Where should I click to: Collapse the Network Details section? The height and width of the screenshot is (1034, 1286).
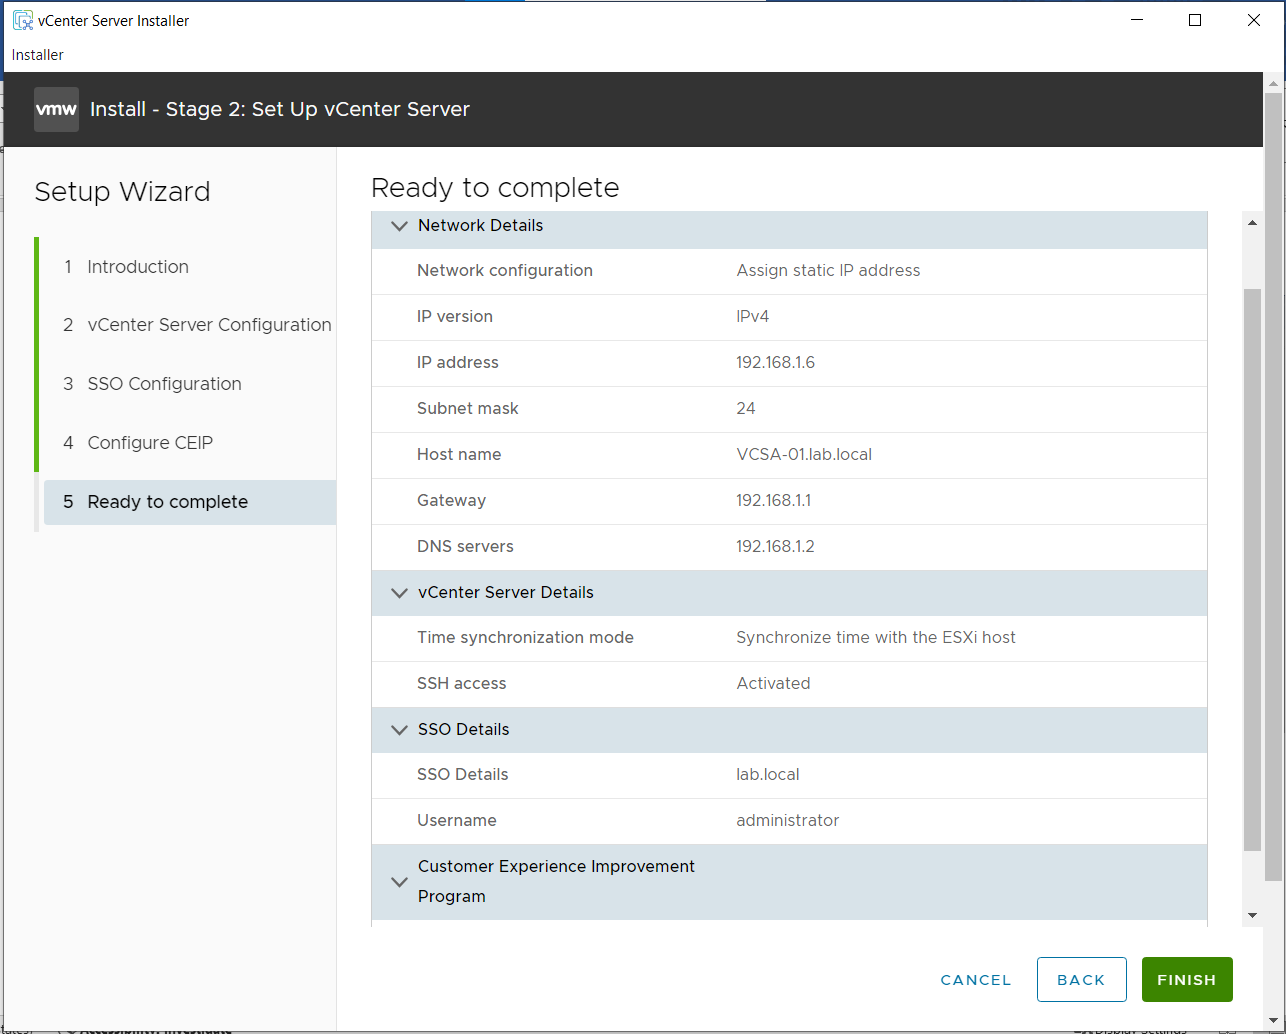[x=400, y=226]
